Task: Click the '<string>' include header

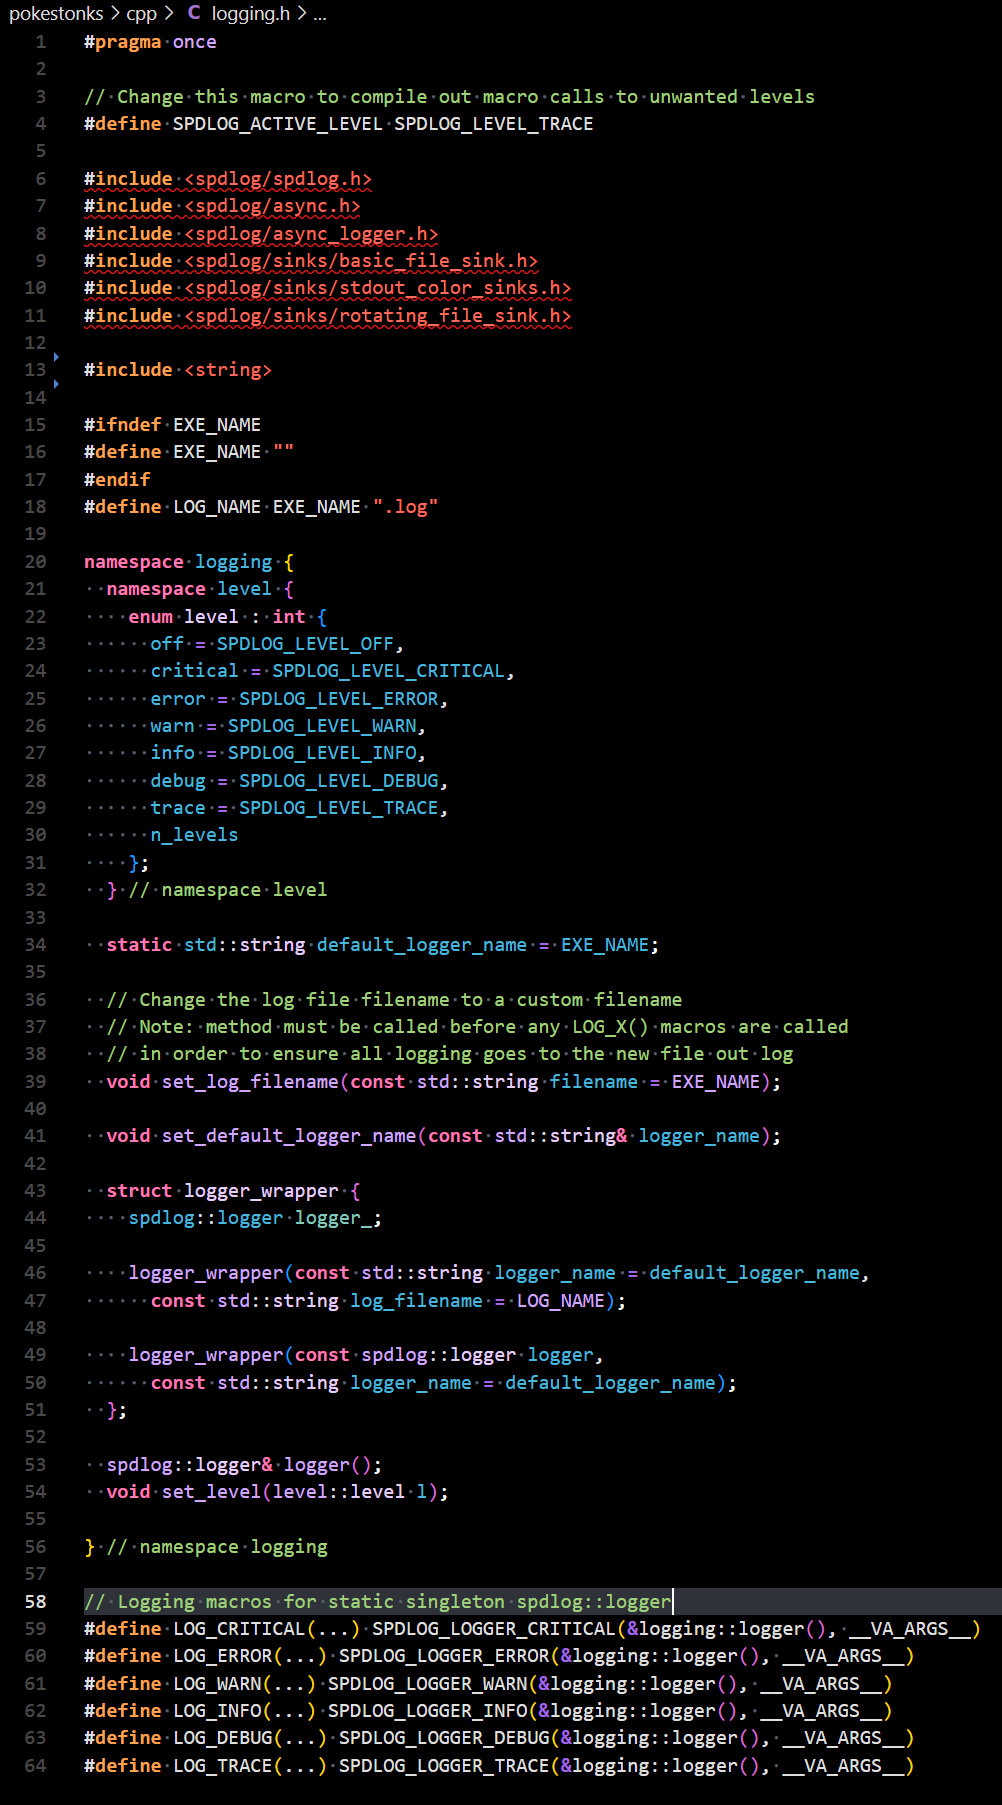Action: 228,370
